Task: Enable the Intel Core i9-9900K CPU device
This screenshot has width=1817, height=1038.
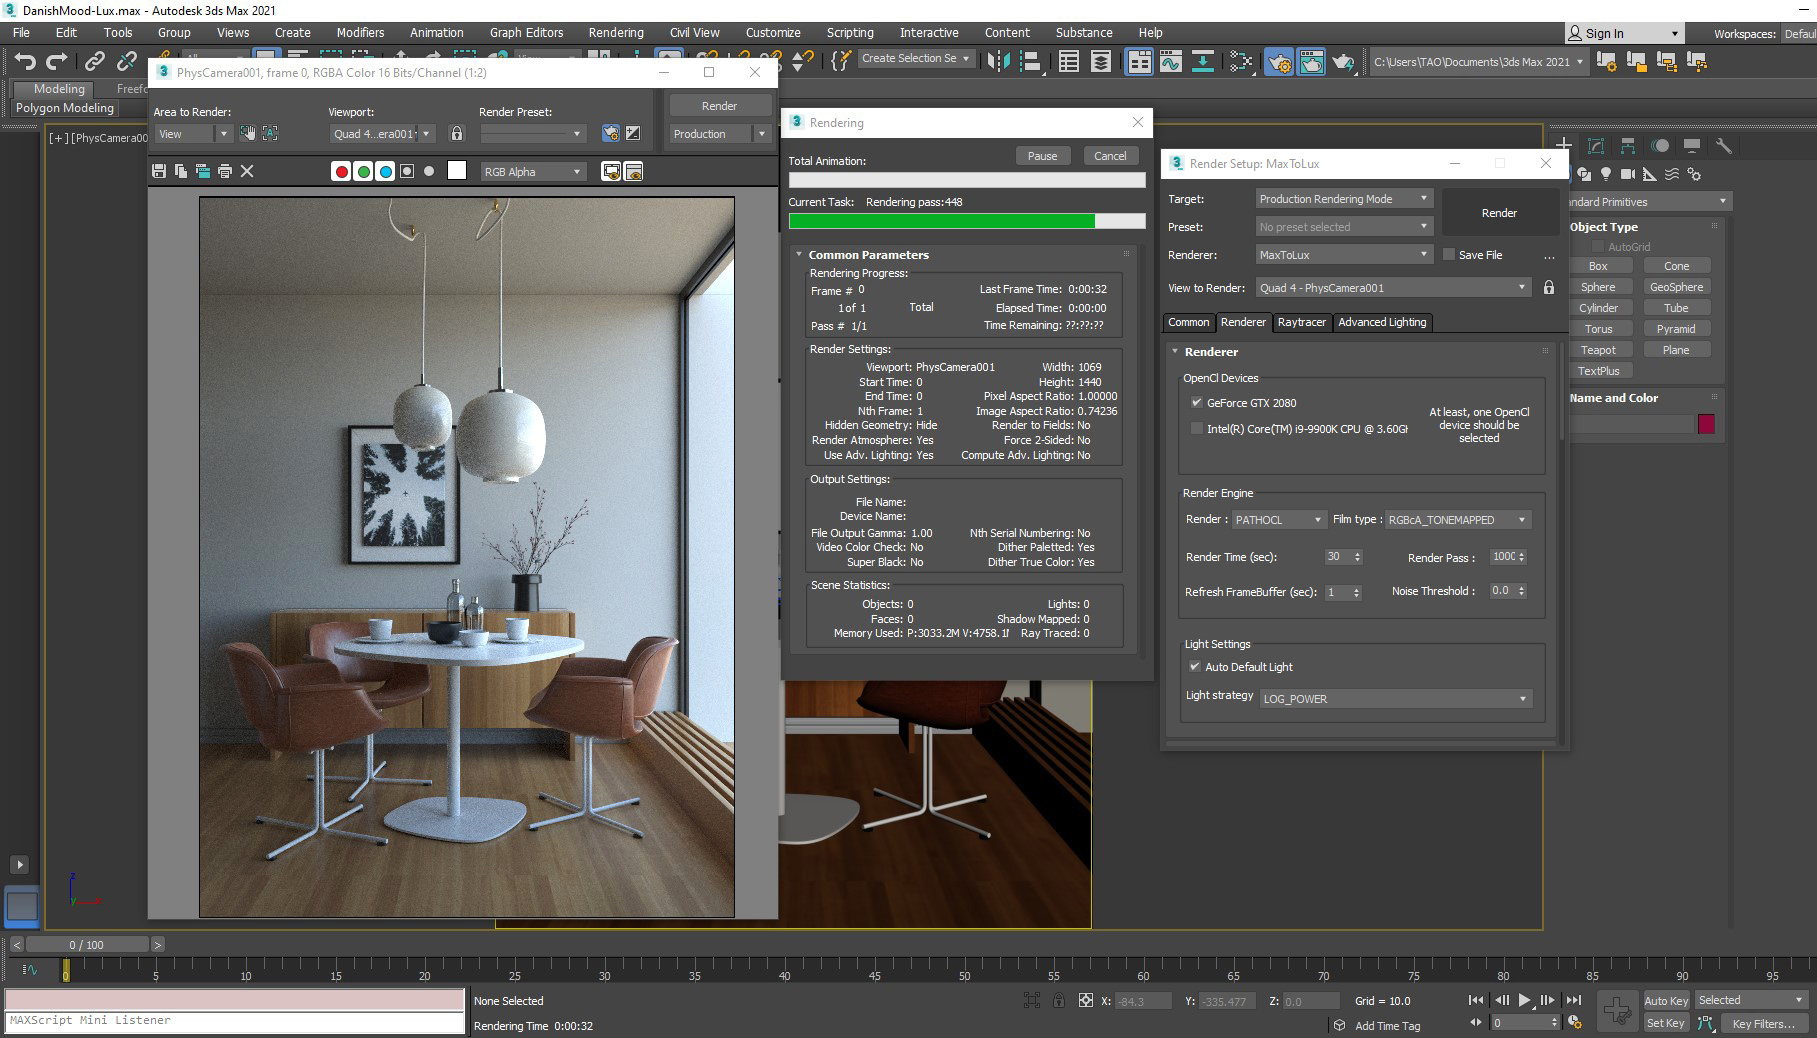Action: (1196, 429)
